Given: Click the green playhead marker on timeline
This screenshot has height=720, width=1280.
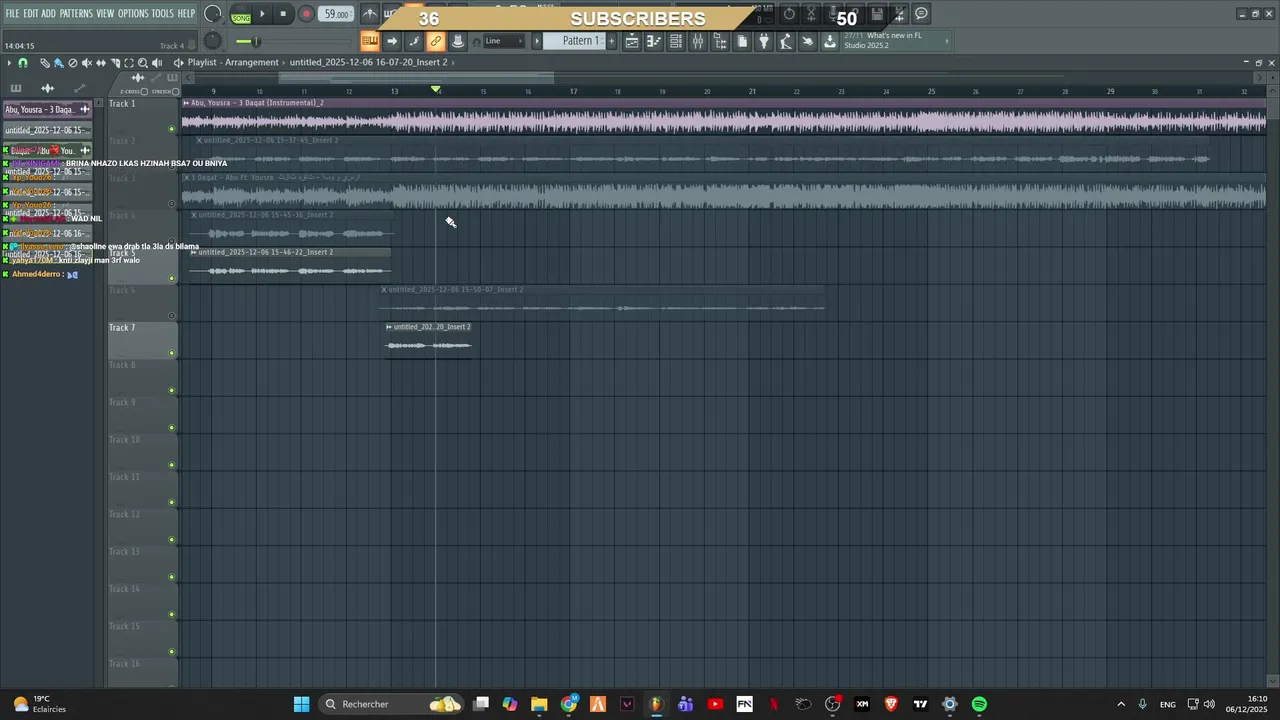Looking at the screenshot, I should [436, 90].
